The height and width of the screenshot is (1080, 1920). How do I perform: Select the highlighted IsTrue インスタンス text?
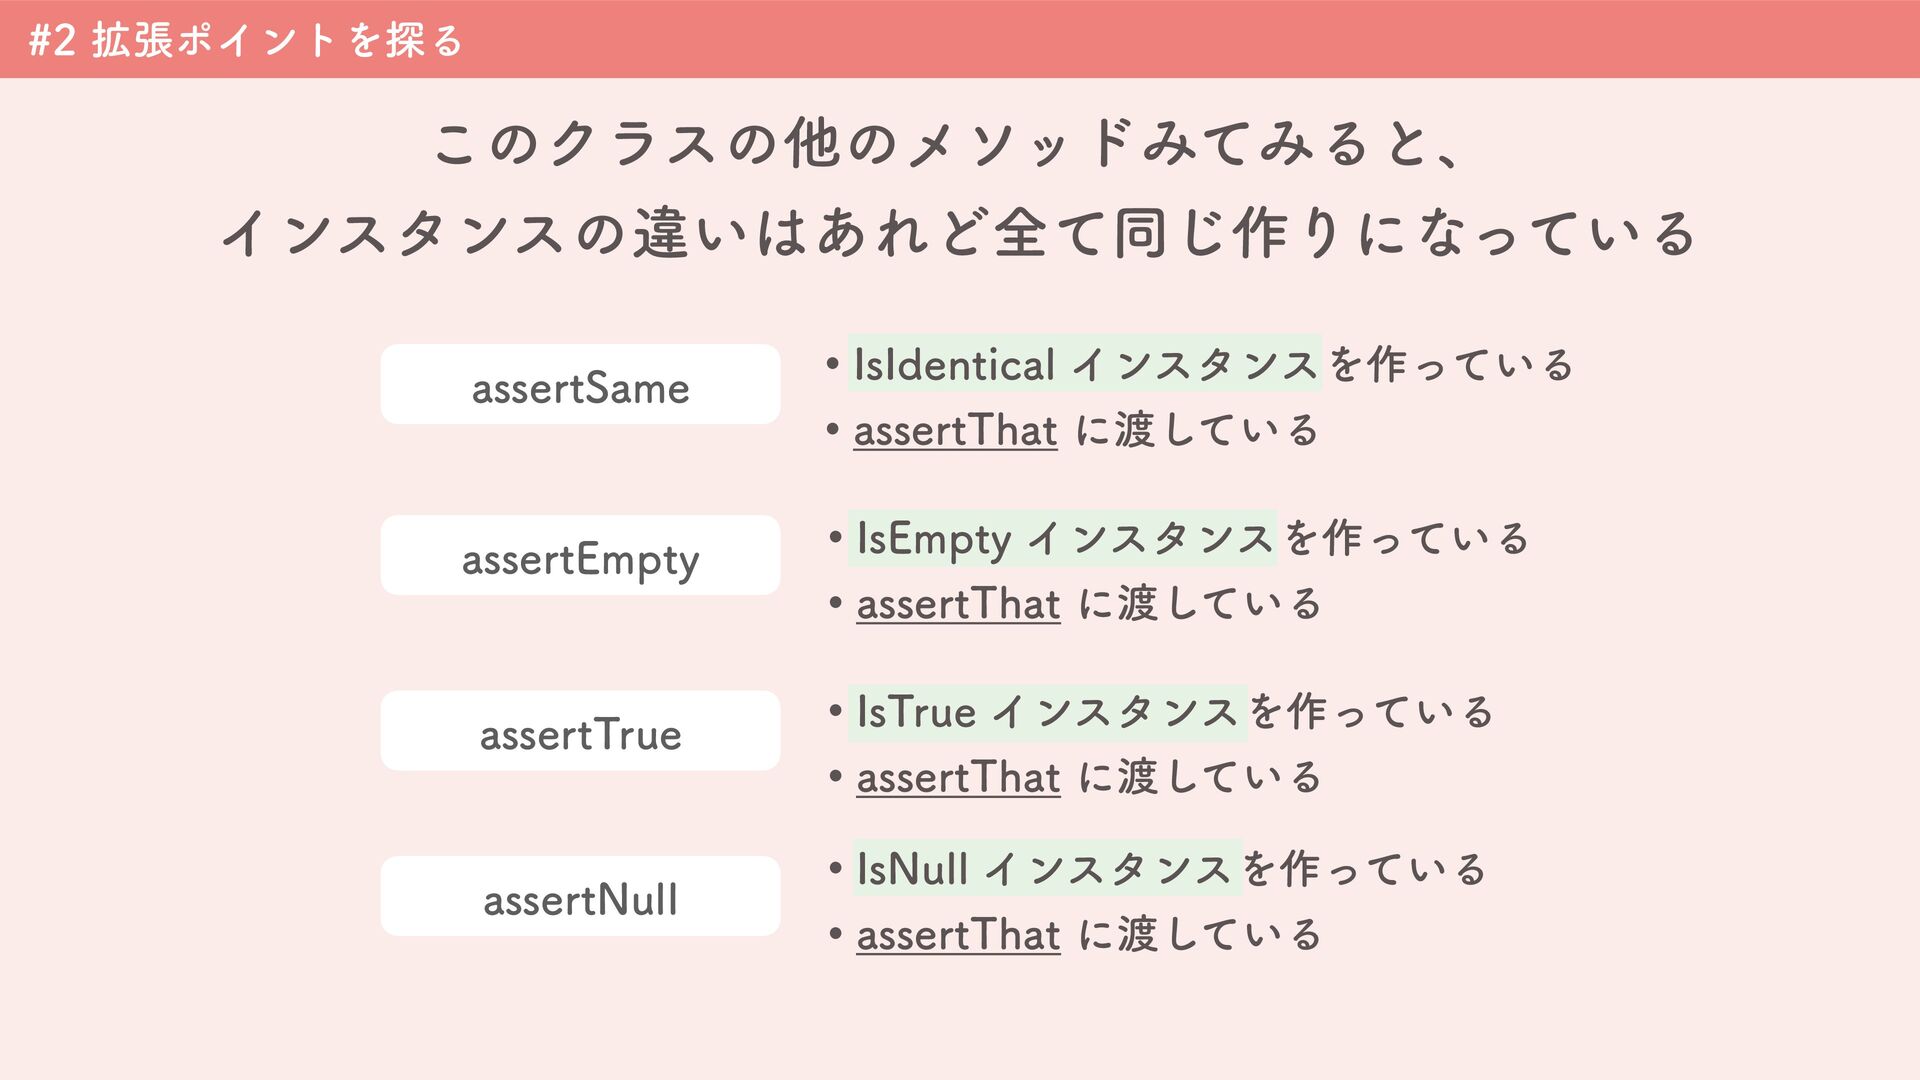pos(1047,712)
